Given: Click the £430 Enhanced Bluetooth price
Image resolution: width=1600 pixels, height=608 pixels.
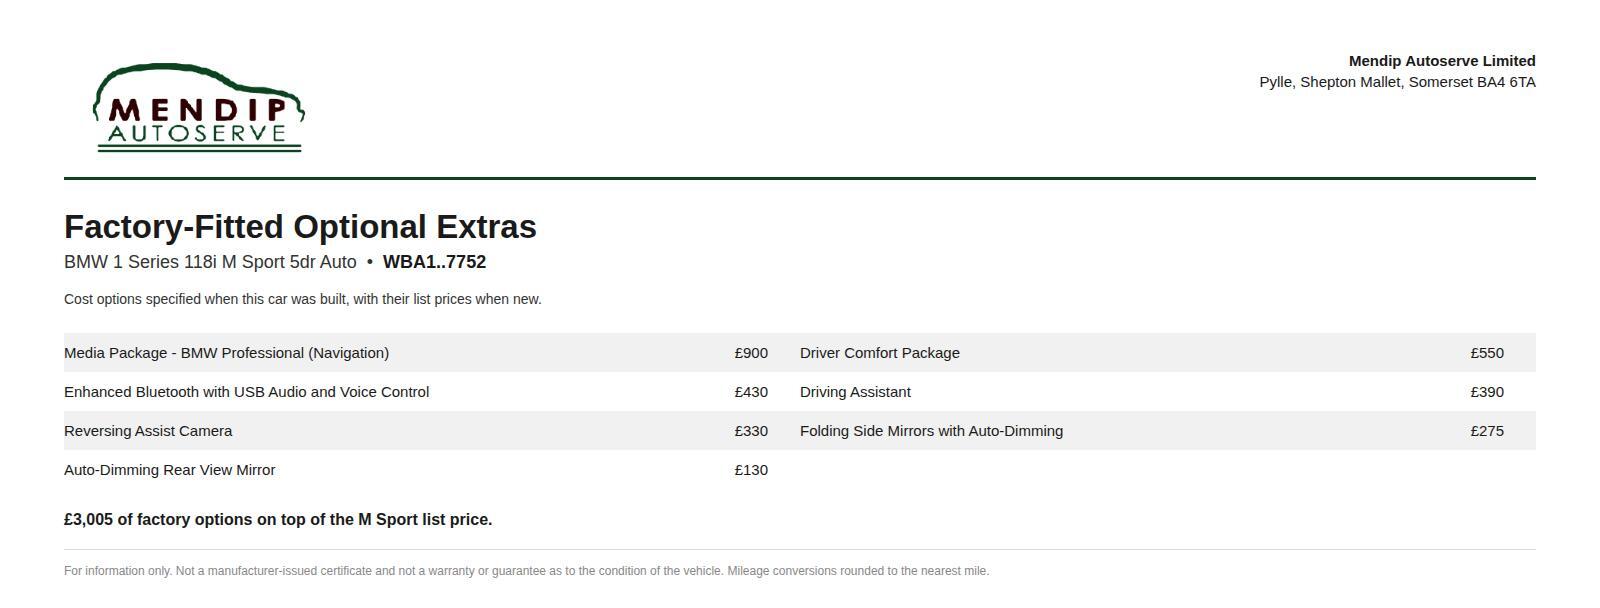Looking at the screenshot, I should coord(751,392).
